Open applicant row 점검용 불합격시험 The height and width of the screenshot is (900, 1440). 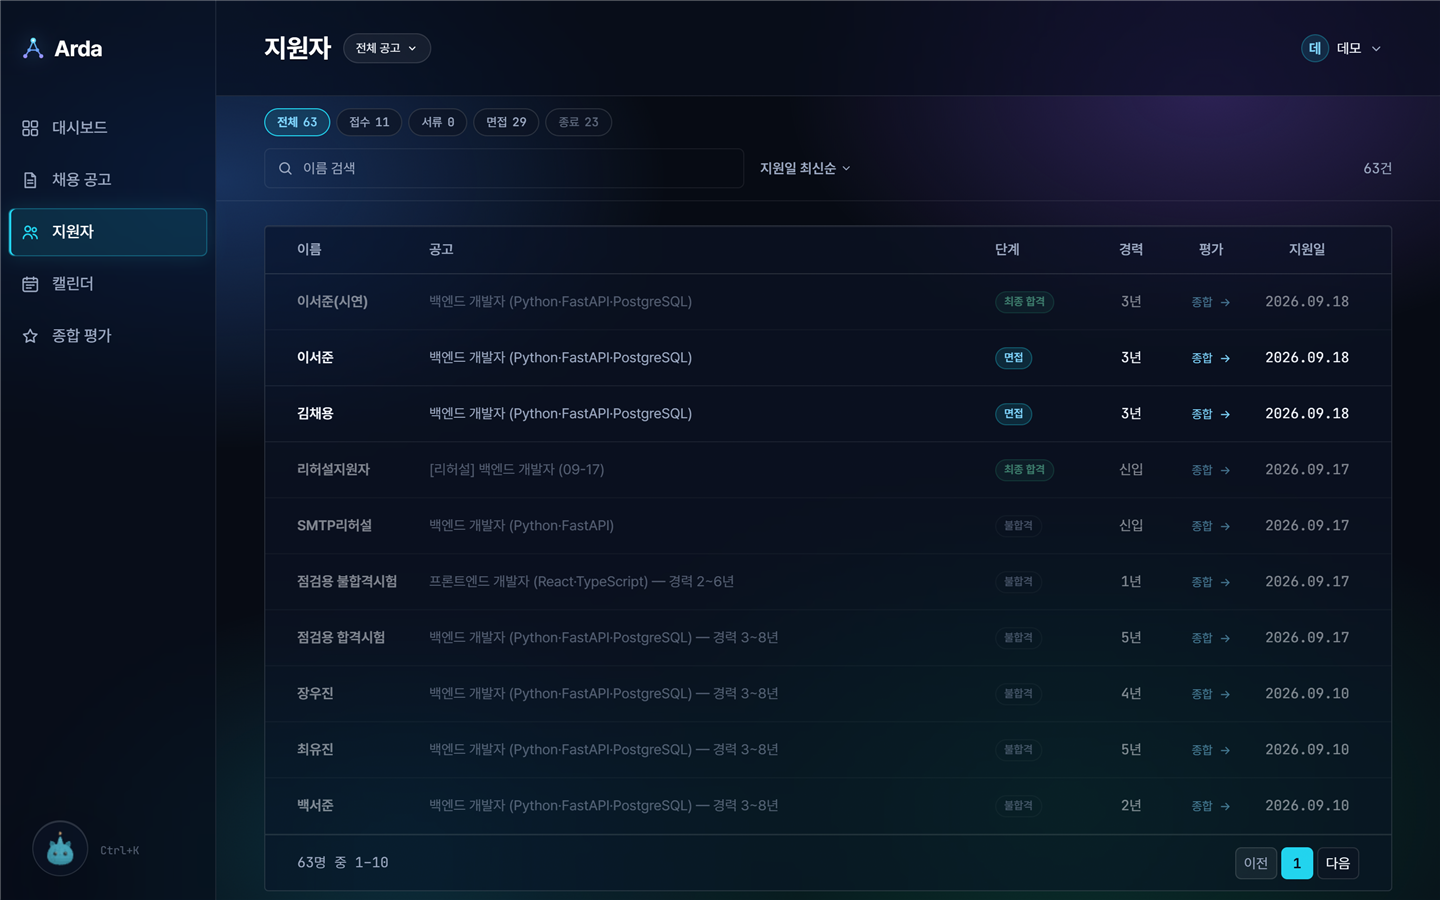tap(828, 582)
